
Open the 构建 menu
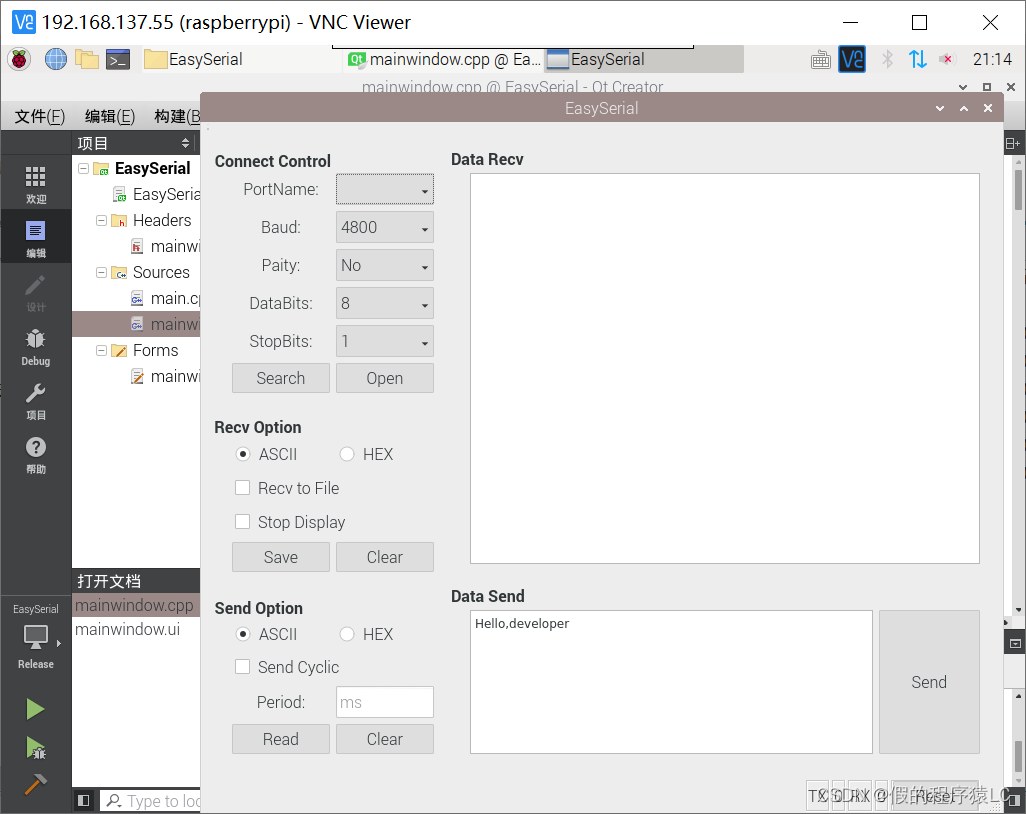(x=177, y=116)
